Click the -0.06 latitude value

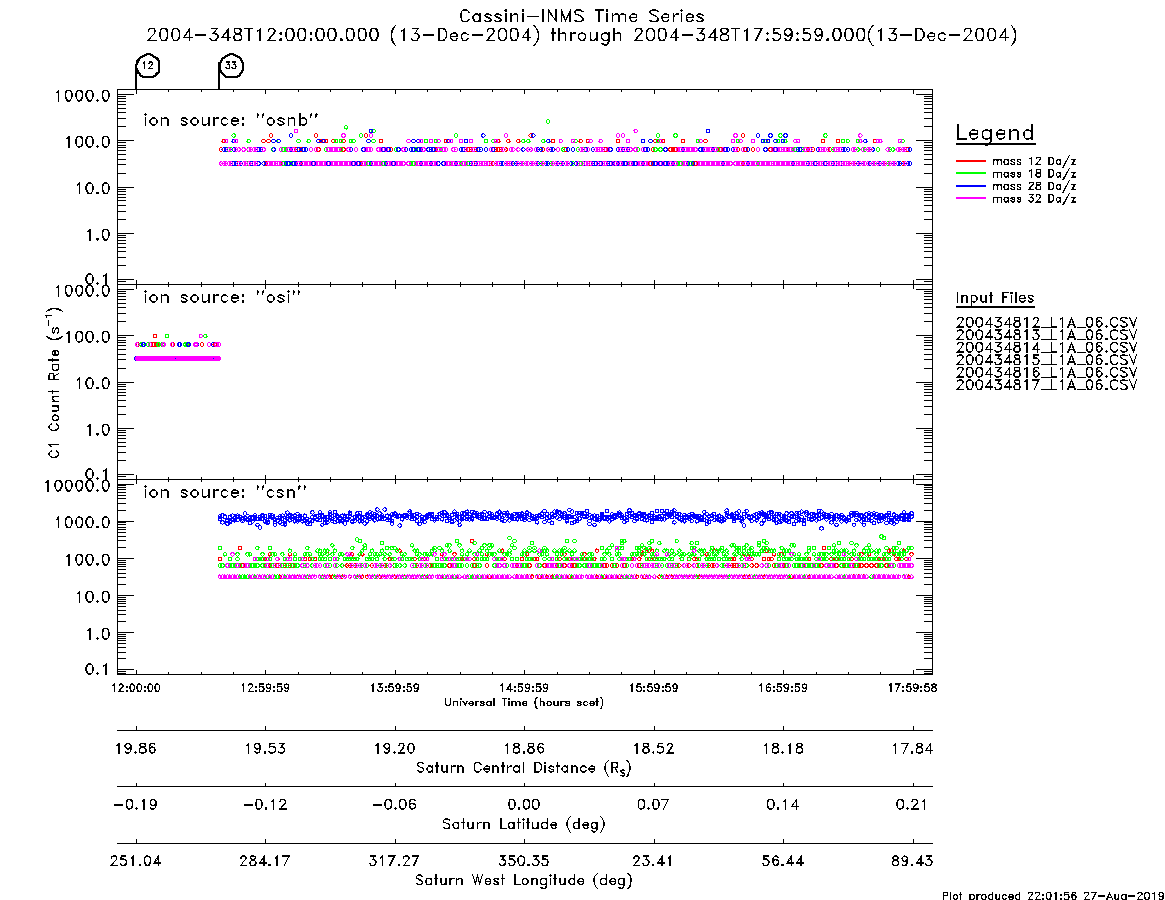click(395, 805)
